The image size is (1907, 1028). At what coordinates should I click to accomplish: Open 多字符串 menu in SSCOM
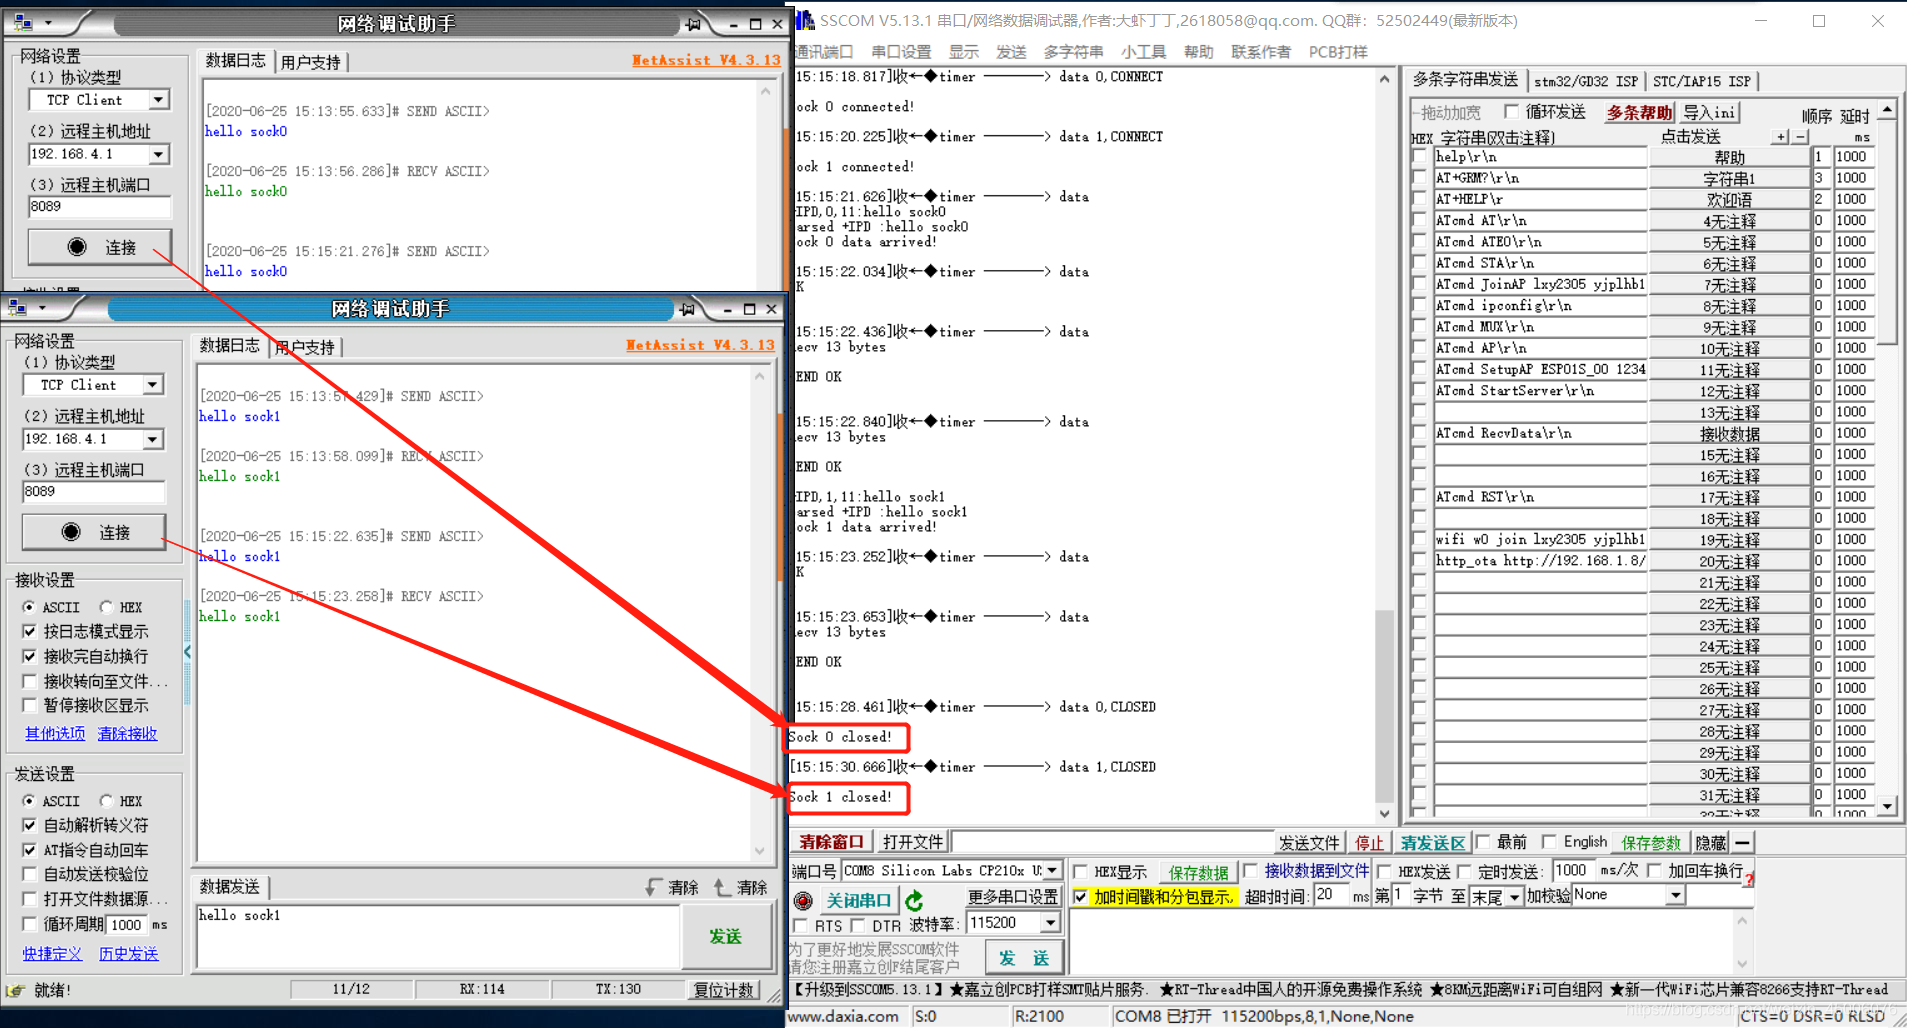(x=1073, y=52)
